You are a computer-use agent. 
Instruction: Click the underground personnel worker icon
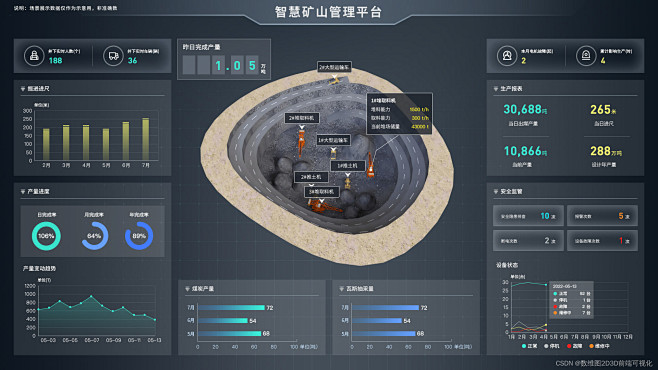(x=34, y=56)
